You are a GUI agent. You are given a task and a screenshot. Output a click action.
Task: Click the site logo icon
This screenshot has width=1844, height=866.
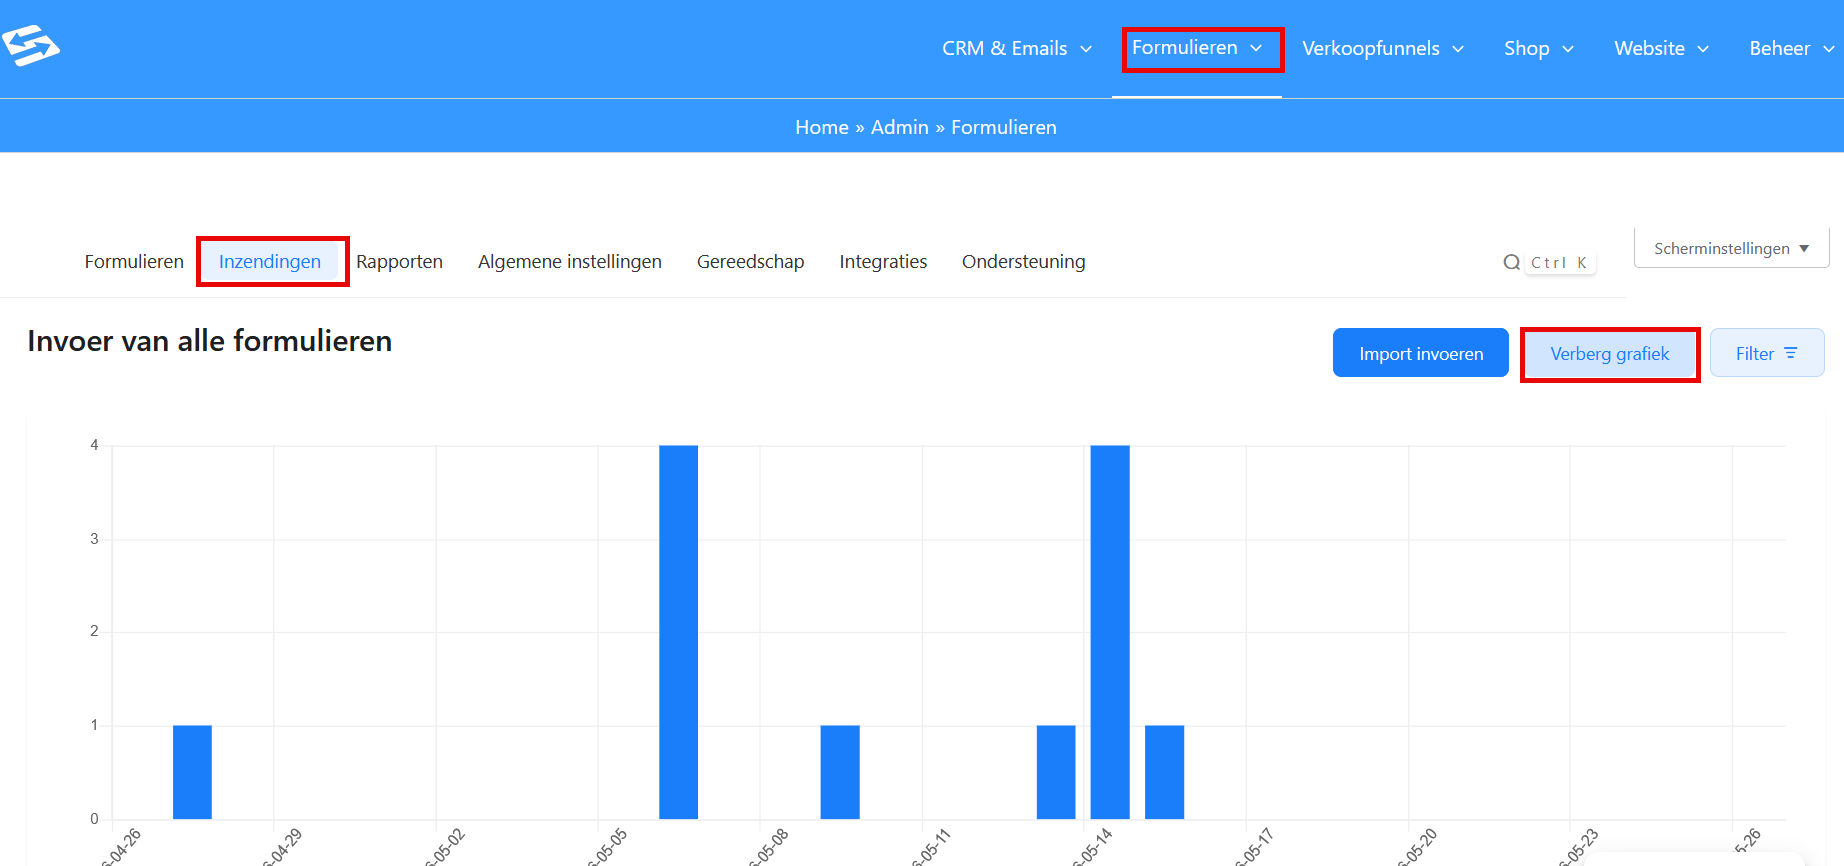coord(31,46)
